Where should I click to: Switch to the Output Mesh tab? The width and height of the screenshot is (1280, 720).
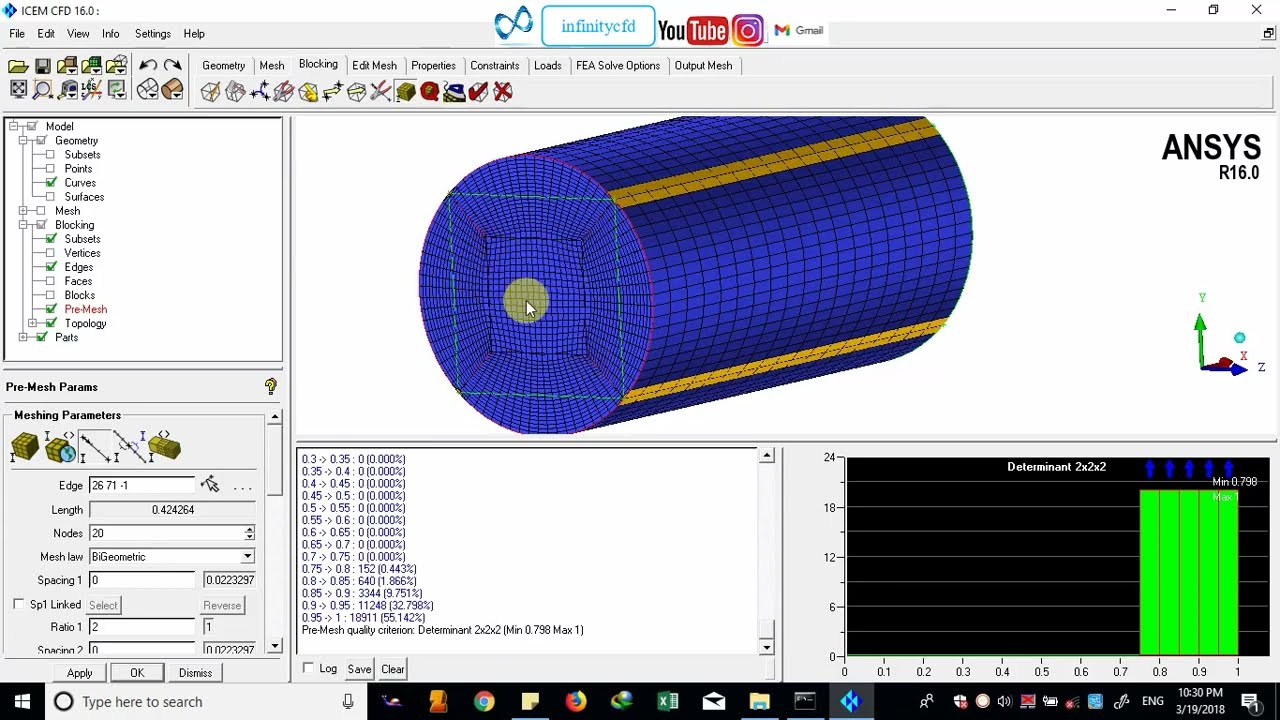pyautogui.click(x=703, y=65)
